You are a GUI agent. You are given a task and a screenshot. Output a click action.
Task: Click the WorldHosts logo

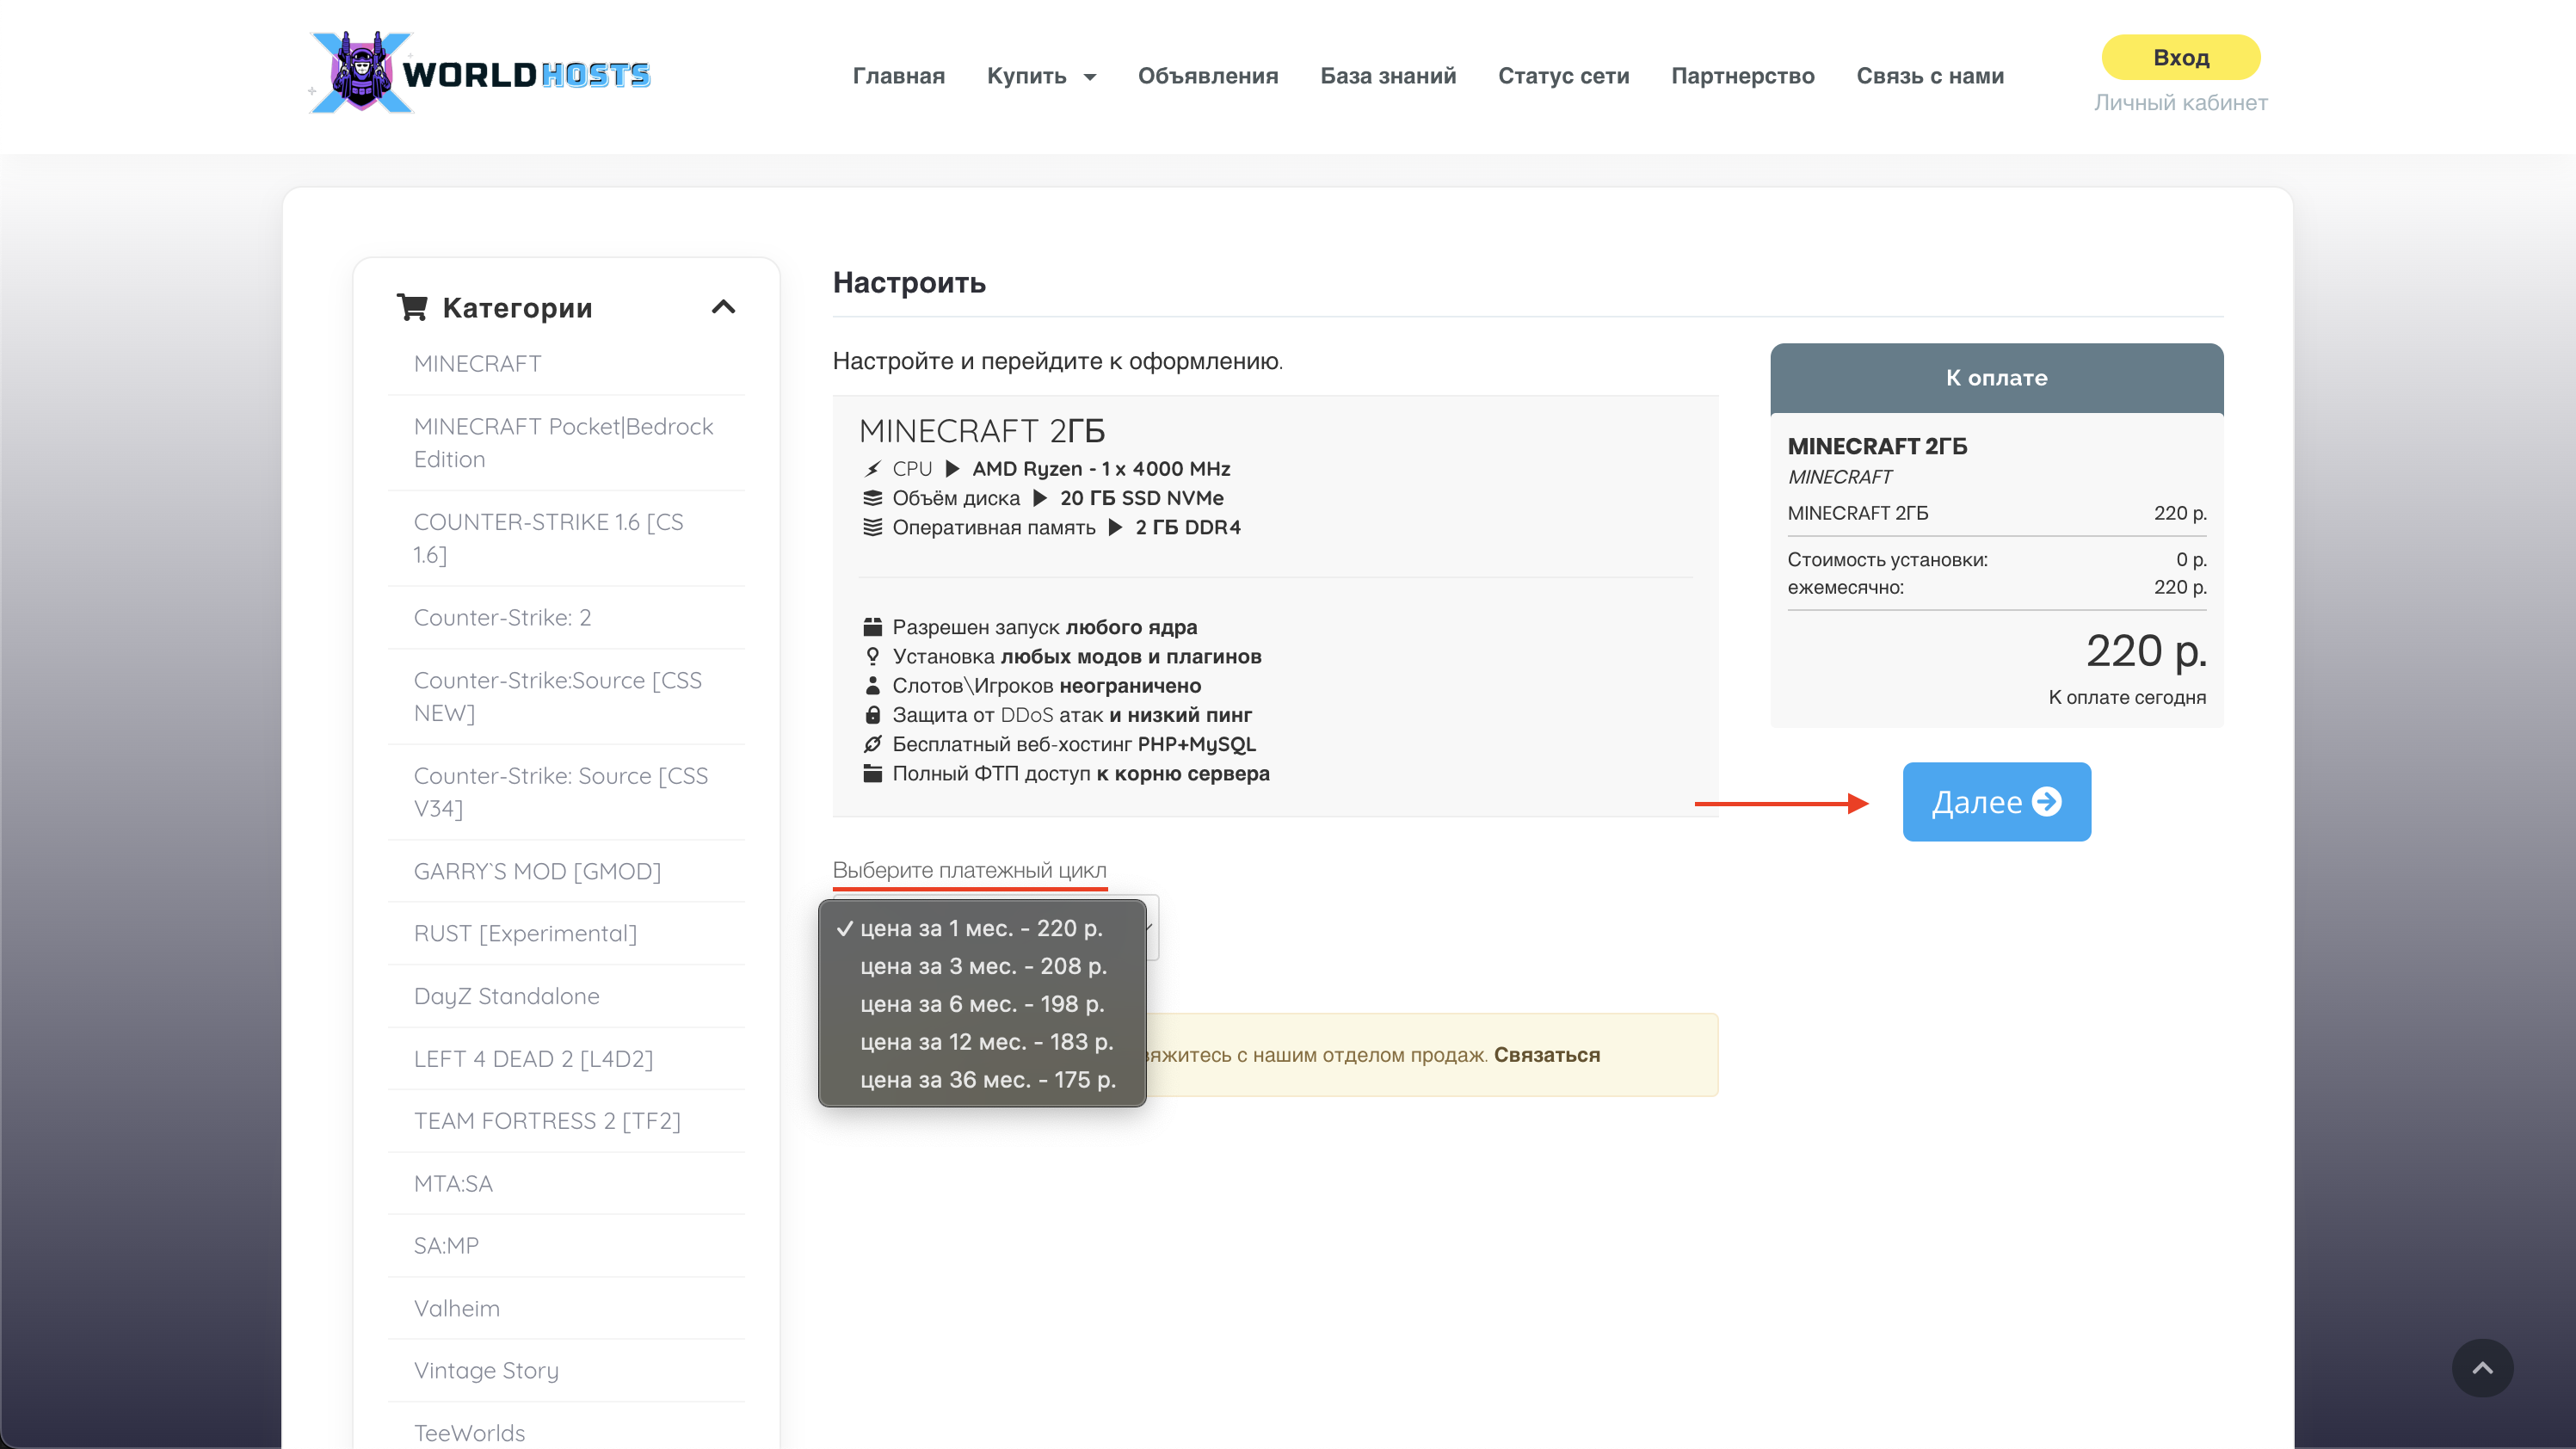480,73
